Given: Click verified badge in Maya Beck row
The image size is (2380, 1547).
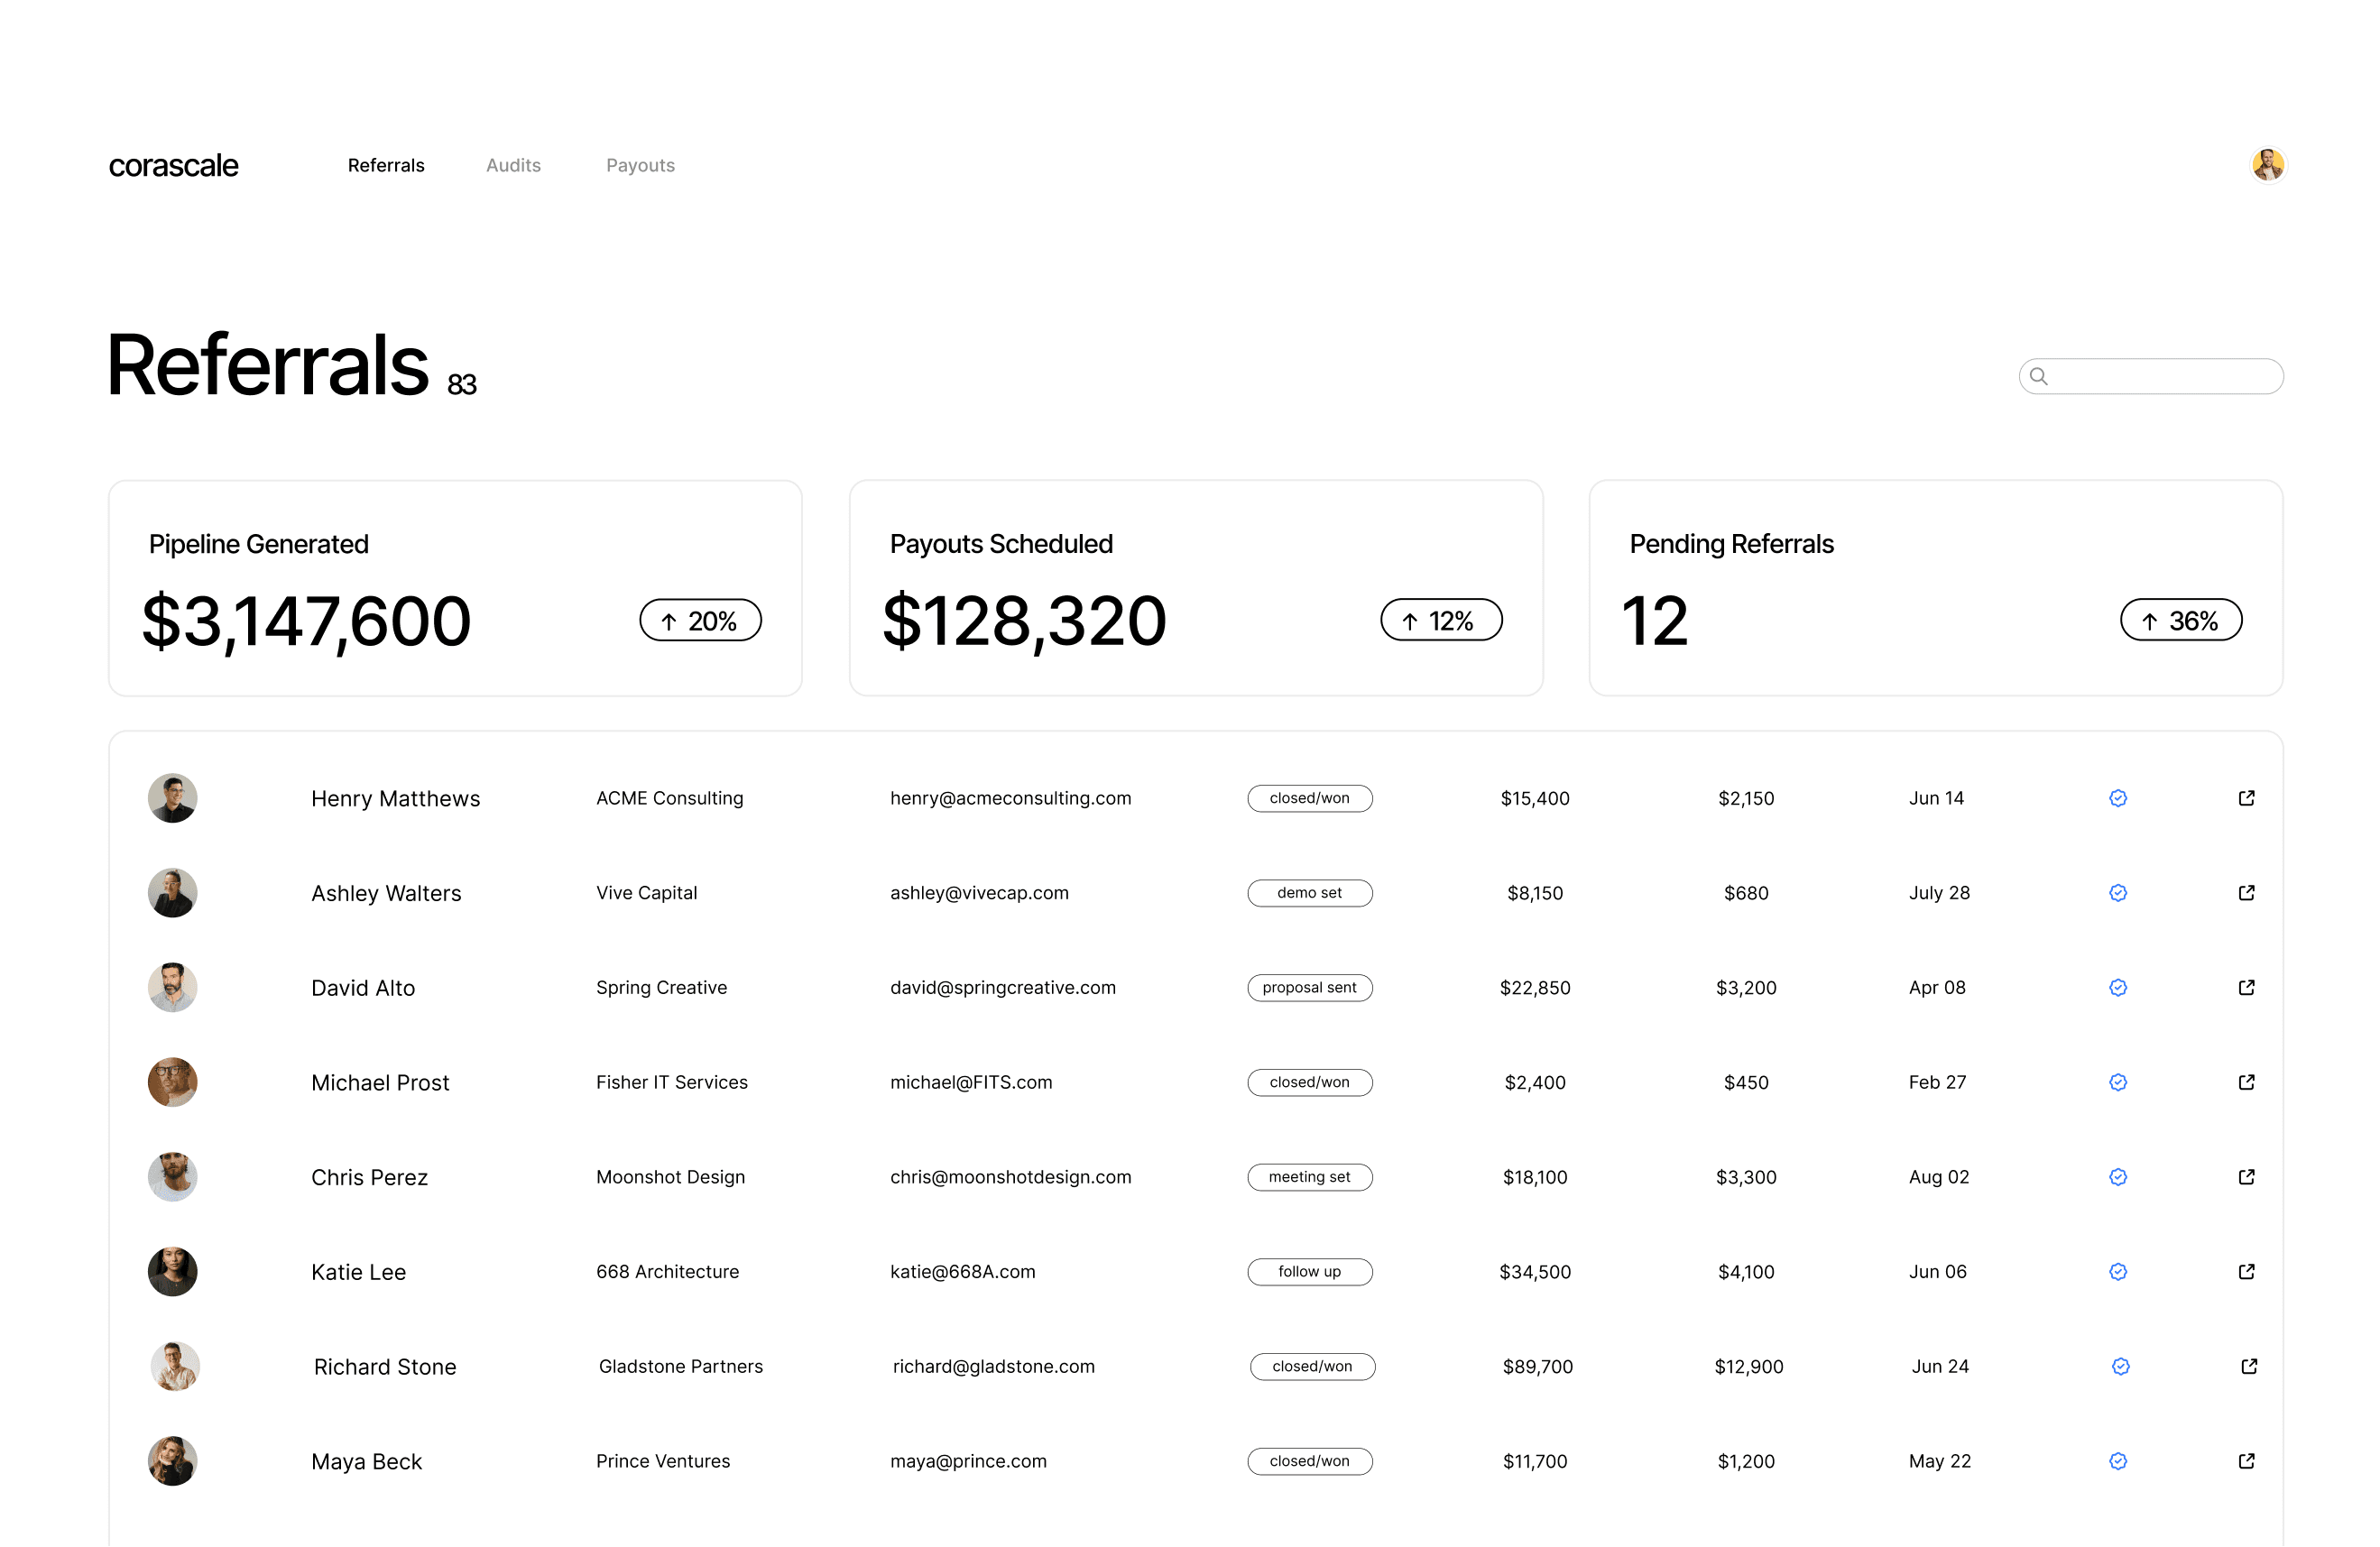Looking at the screenshot, I should click(2118, 1461).
